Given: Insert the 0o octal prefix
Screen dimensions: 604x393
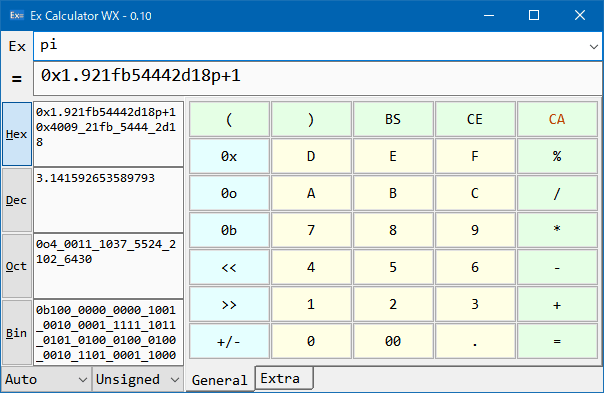Looking at the screenshot, I should pyautogui.click(x=229, y=193).
